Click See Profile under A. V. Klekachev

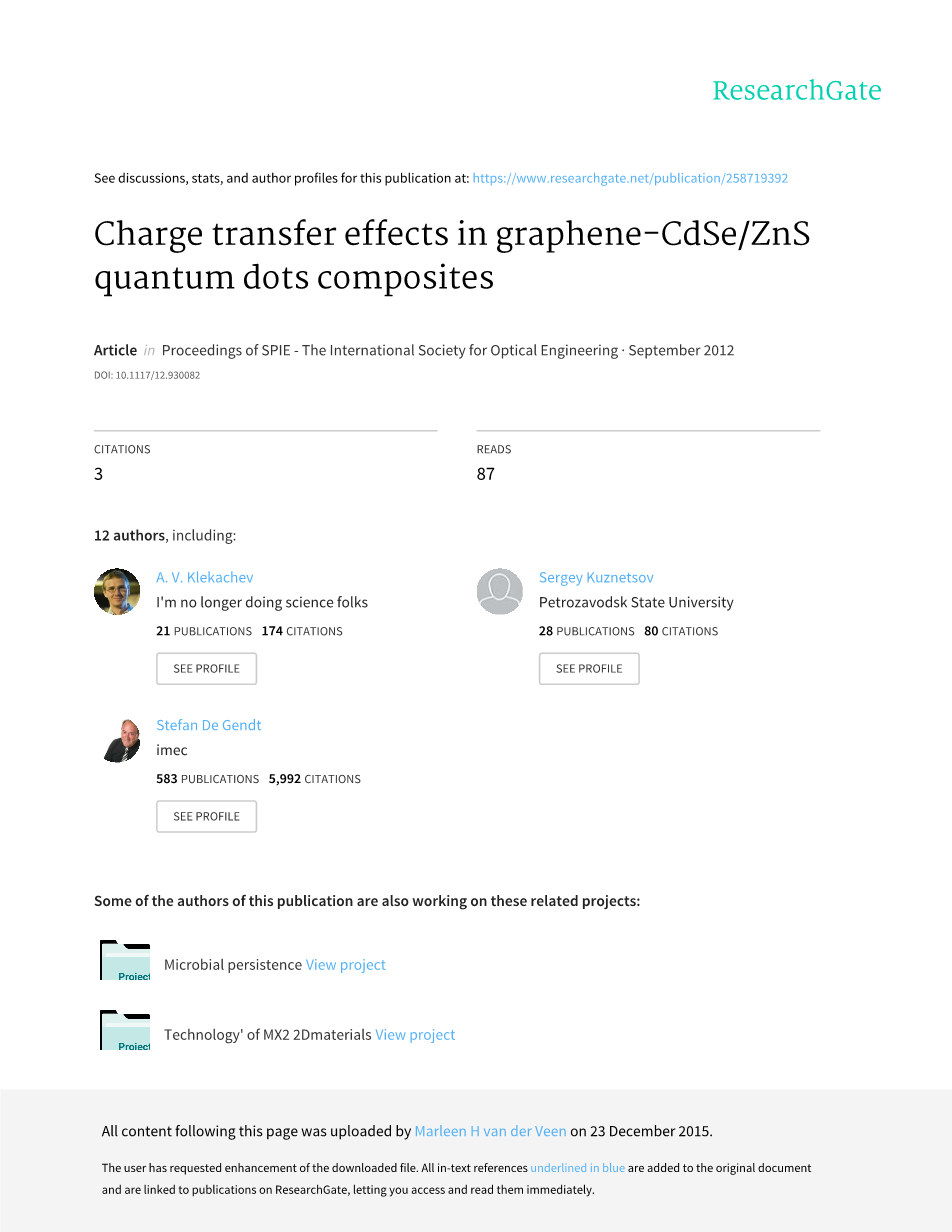tap(206, 668)
